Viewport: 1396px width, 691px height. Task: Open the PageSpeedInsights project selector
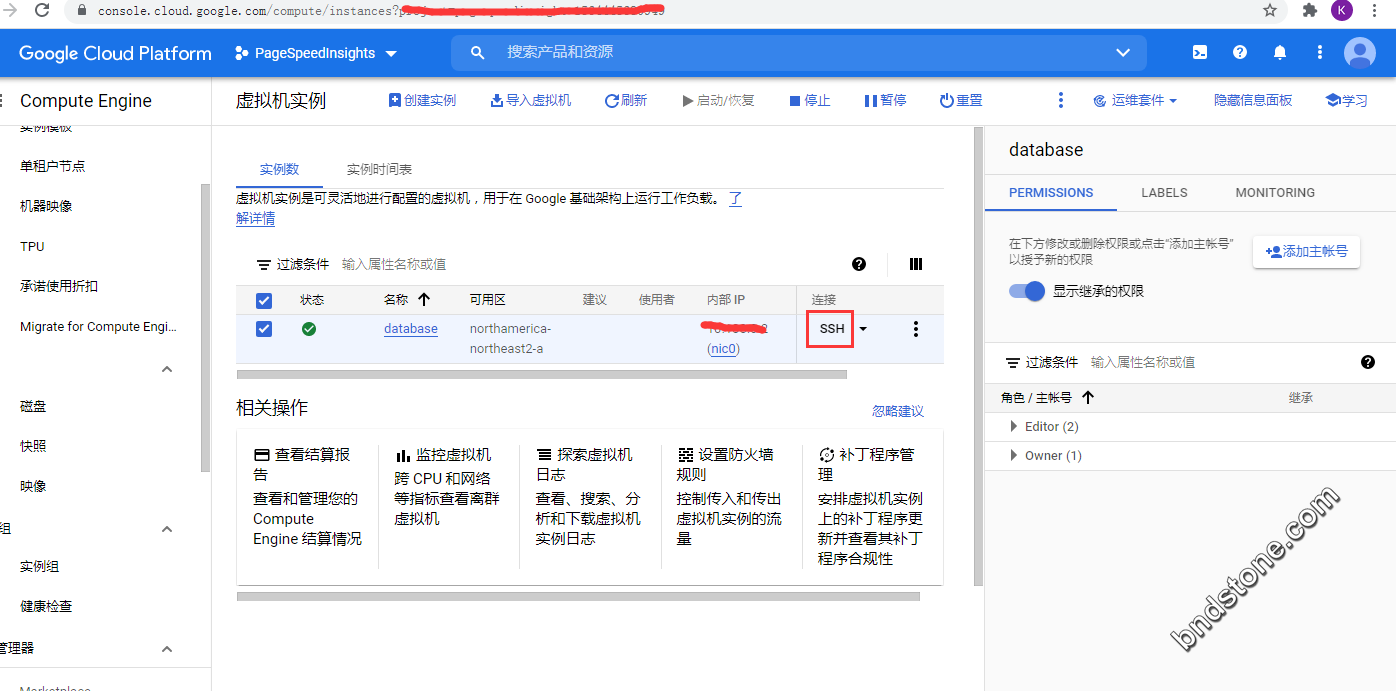point(316,53)
